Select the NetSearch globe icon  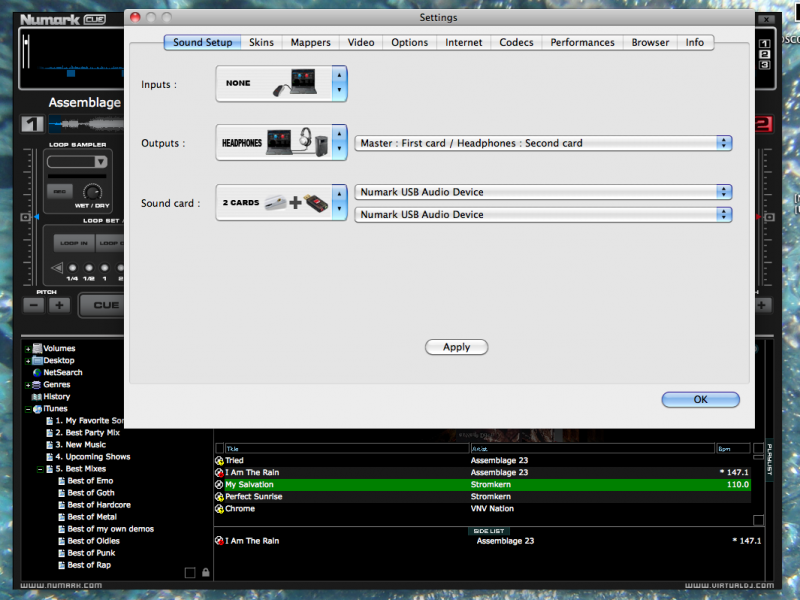click(x=36, y=373)
